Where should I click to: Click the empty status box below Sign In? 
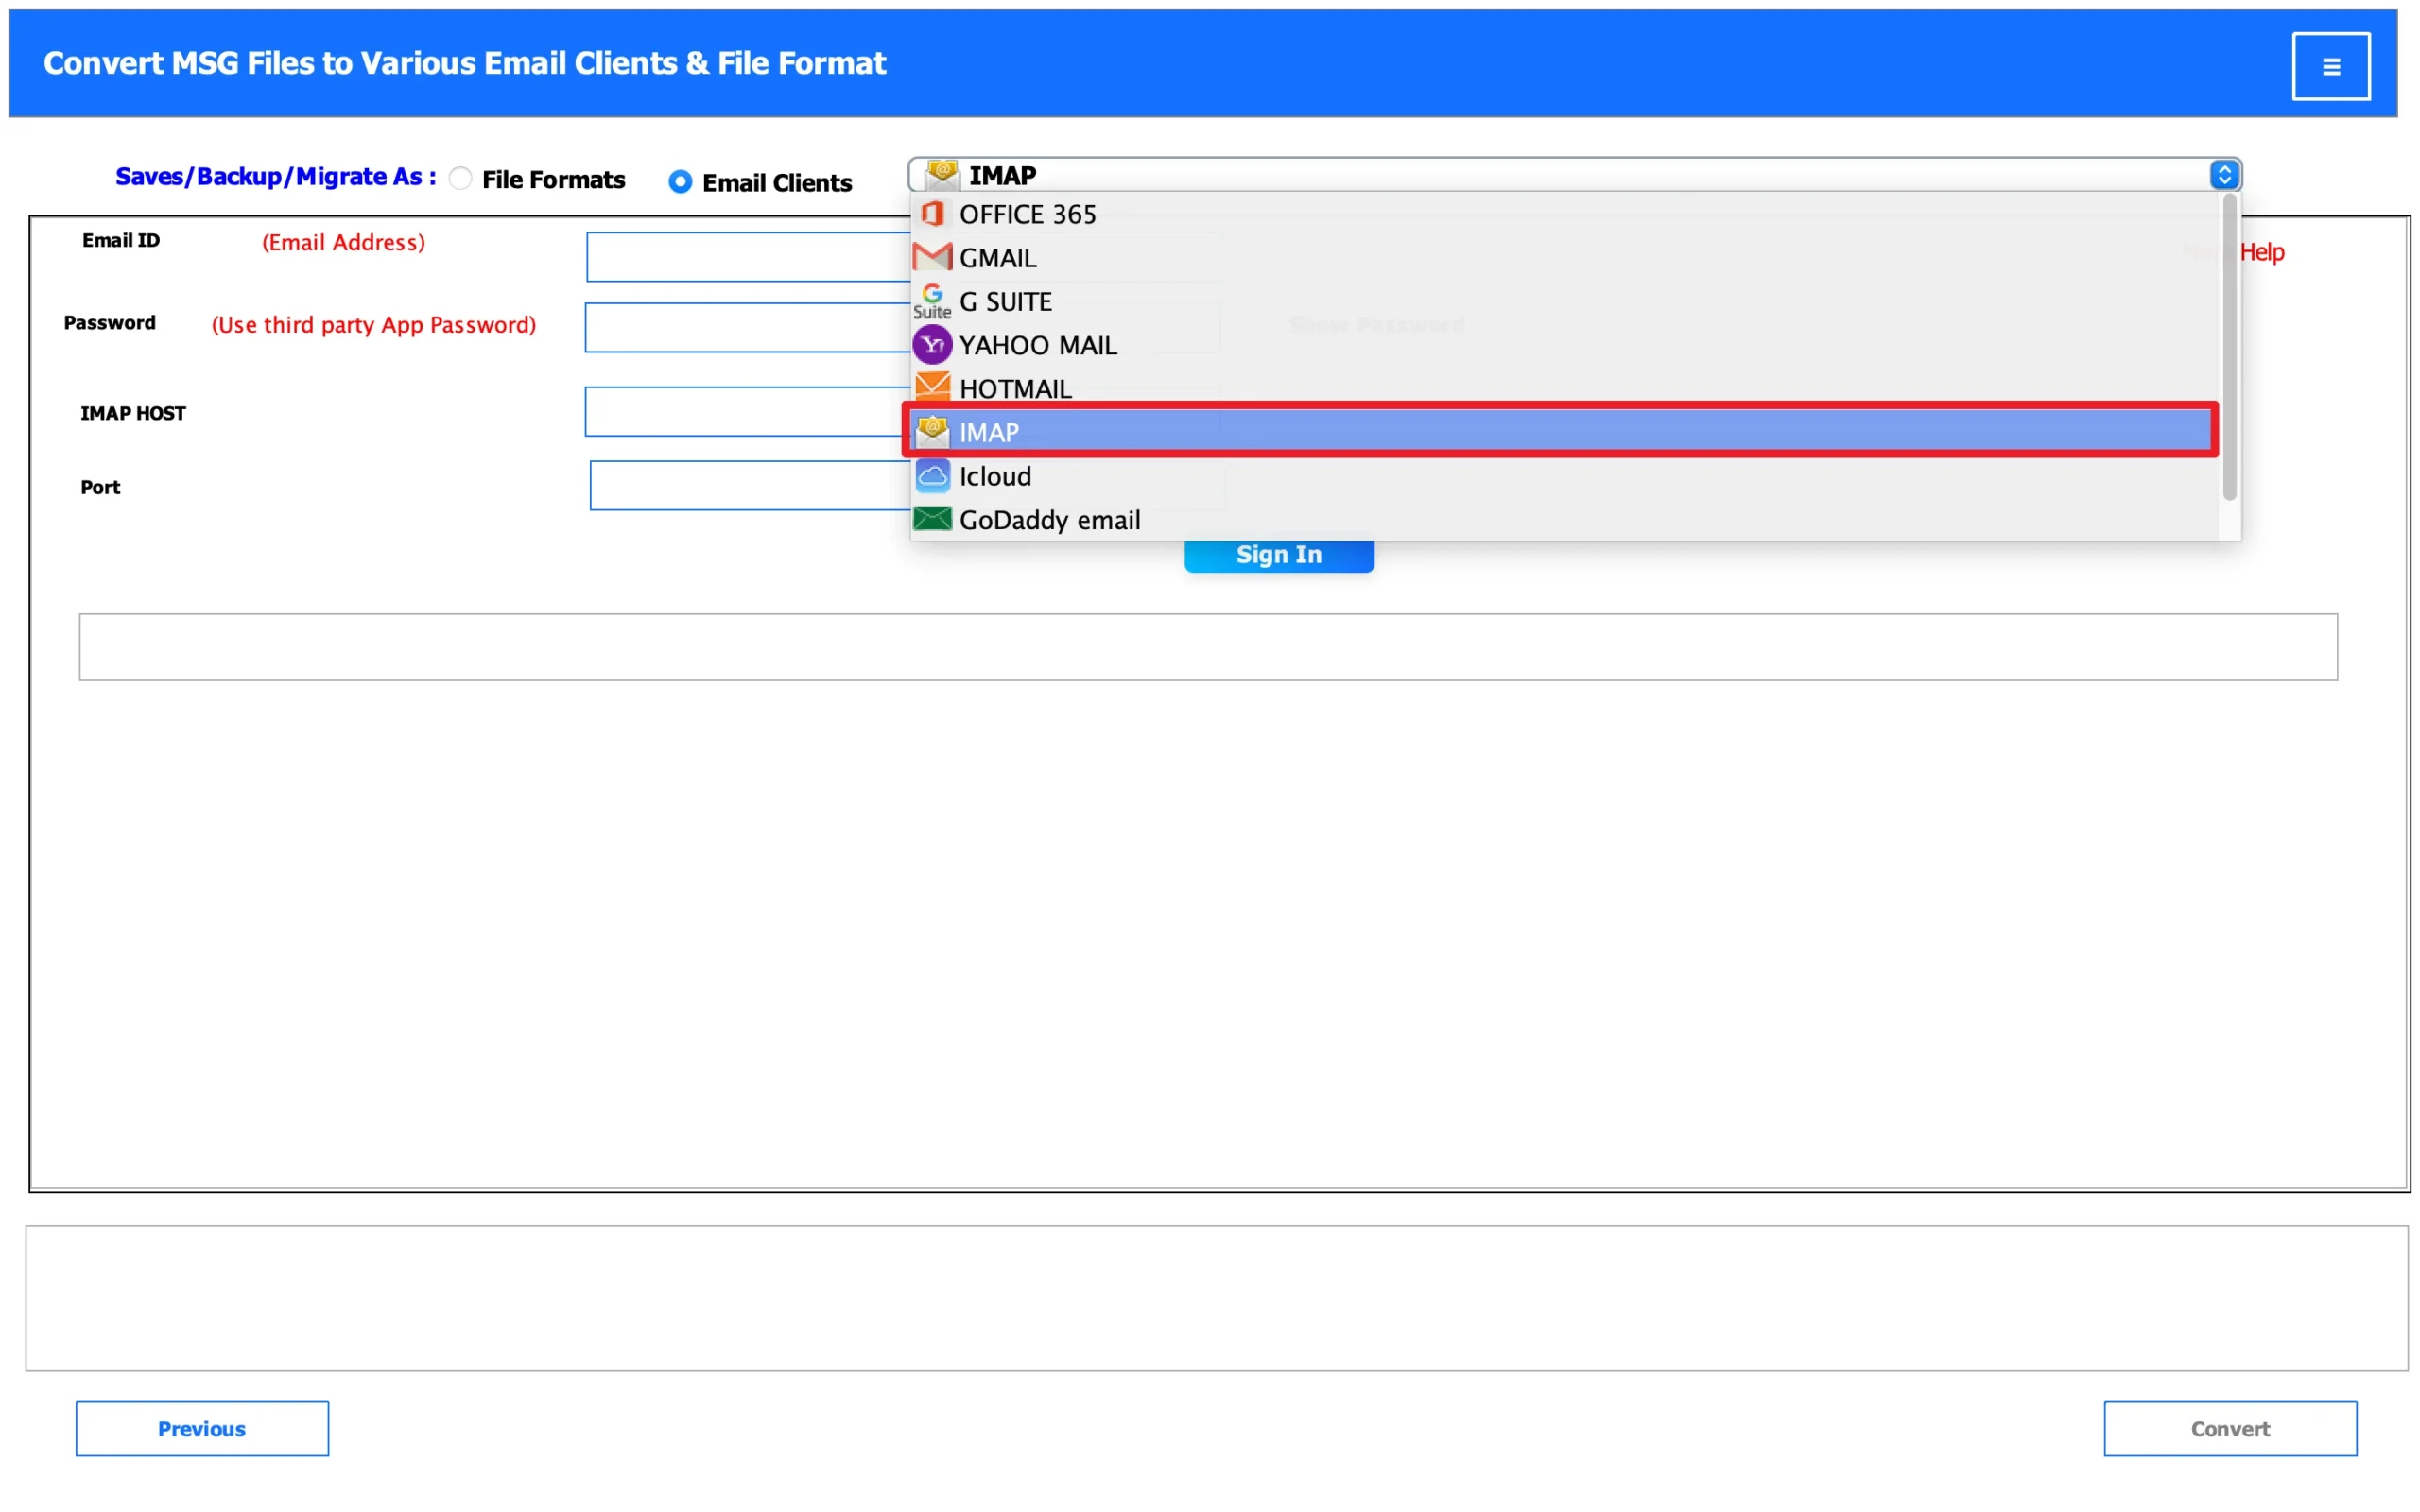click(1208, 647)
